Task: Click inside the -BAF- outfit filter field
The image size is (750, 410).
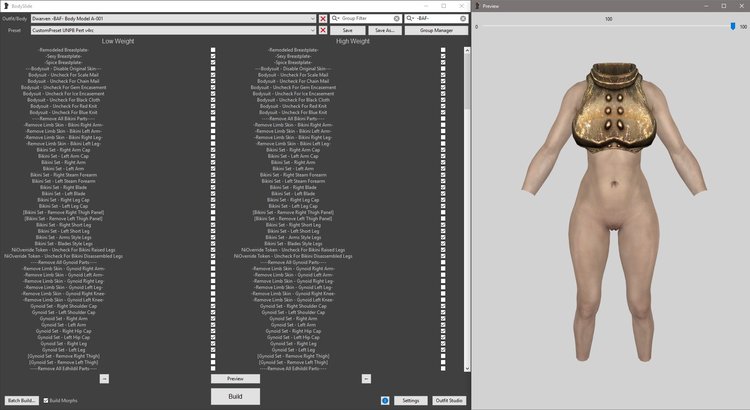Action: (x=437, y=19)
